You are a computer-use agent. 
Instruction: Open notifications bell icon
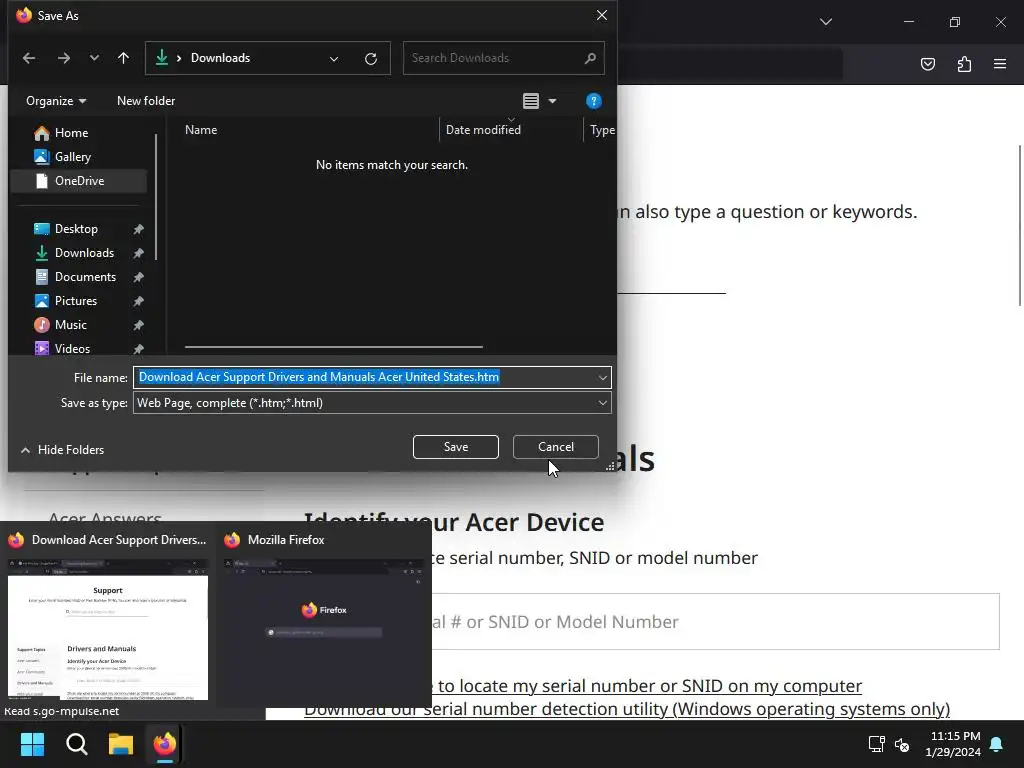pyautogui.click(x=997, y=744)
